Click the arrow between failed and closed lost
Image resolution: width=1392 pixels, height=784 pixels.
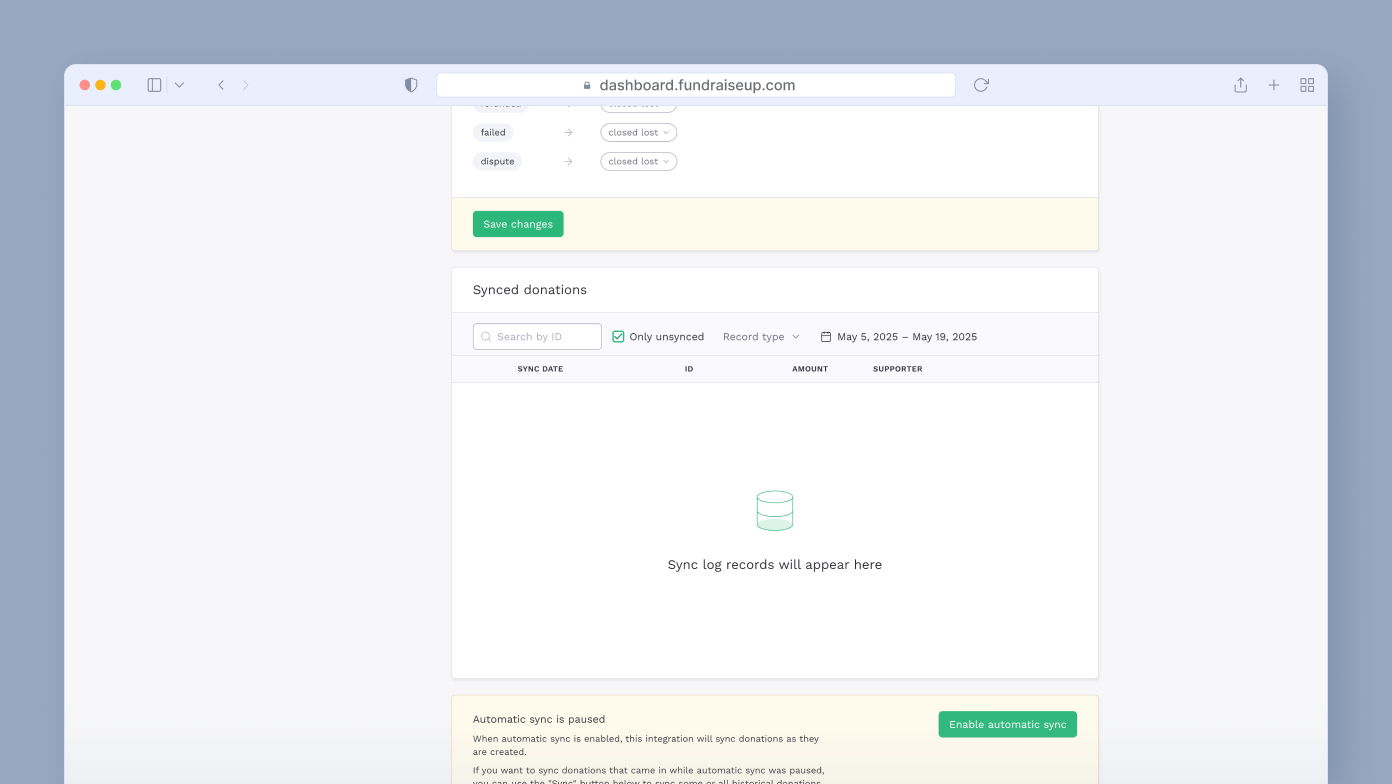[568, 132]
